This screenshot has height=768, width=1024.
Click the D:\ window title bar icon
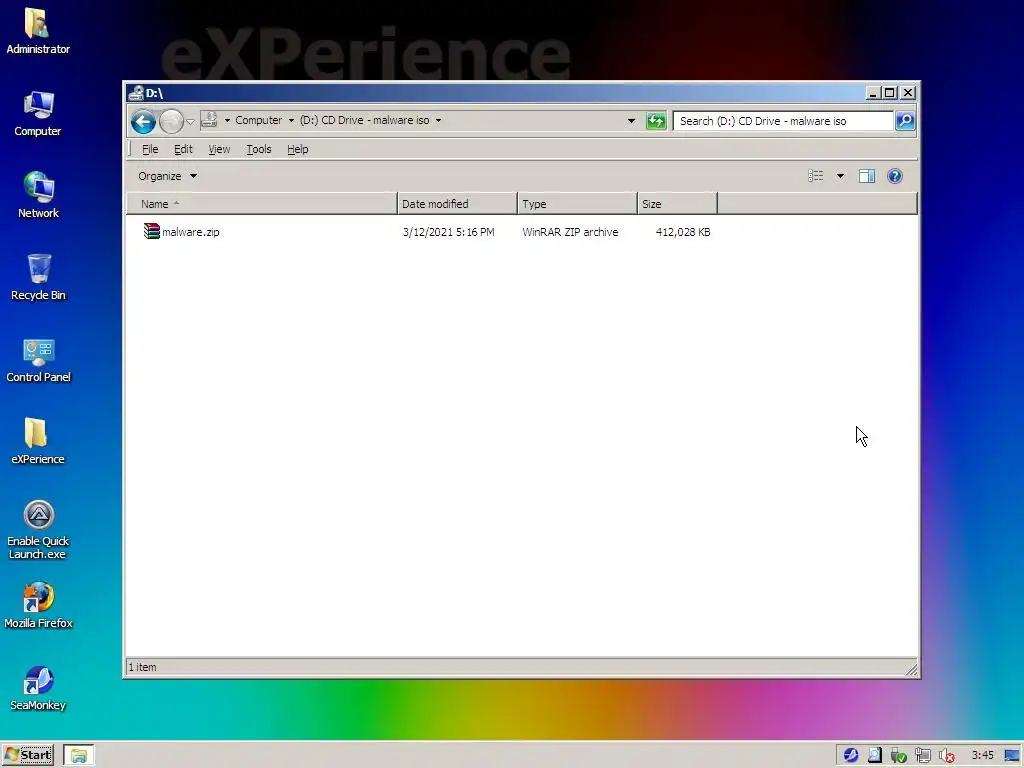[136, 93]
